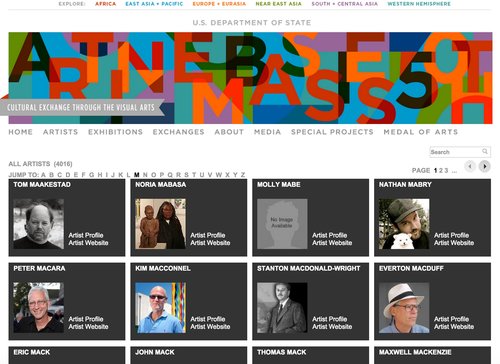Visit Stanton Macdonald-Wright Artist Website
This screenshot has width=500, height=364.
pyautogui.click(x=332, y=327)
